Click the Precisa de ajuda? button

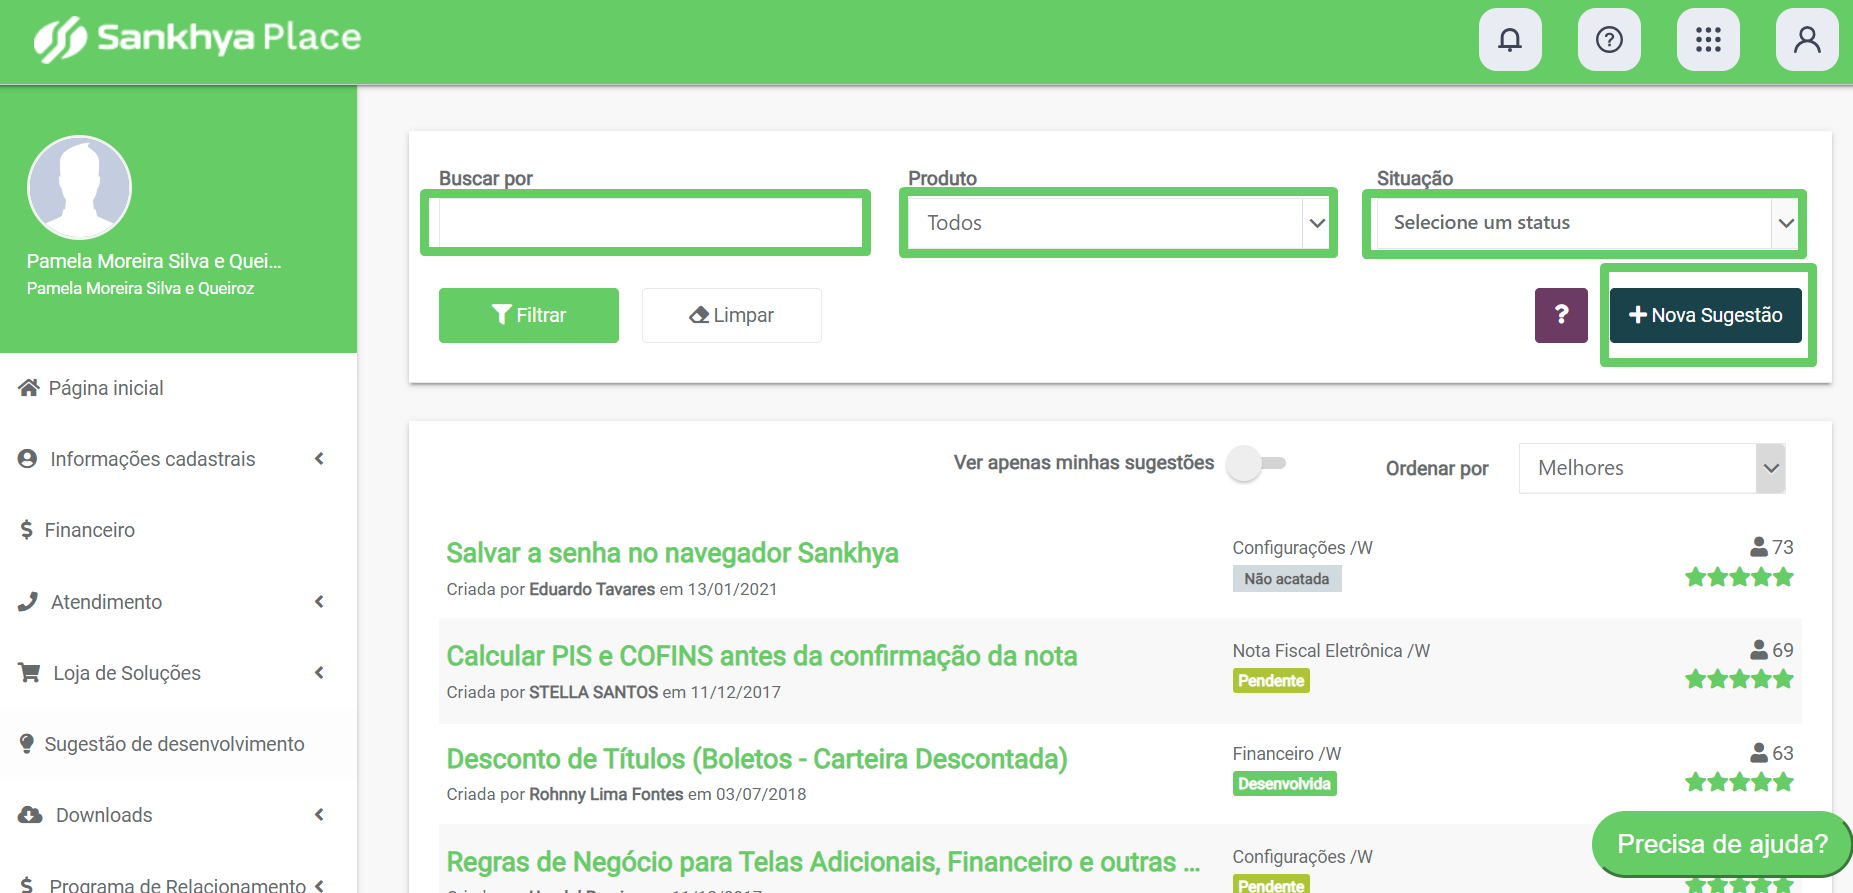(x=1722, y=844)
